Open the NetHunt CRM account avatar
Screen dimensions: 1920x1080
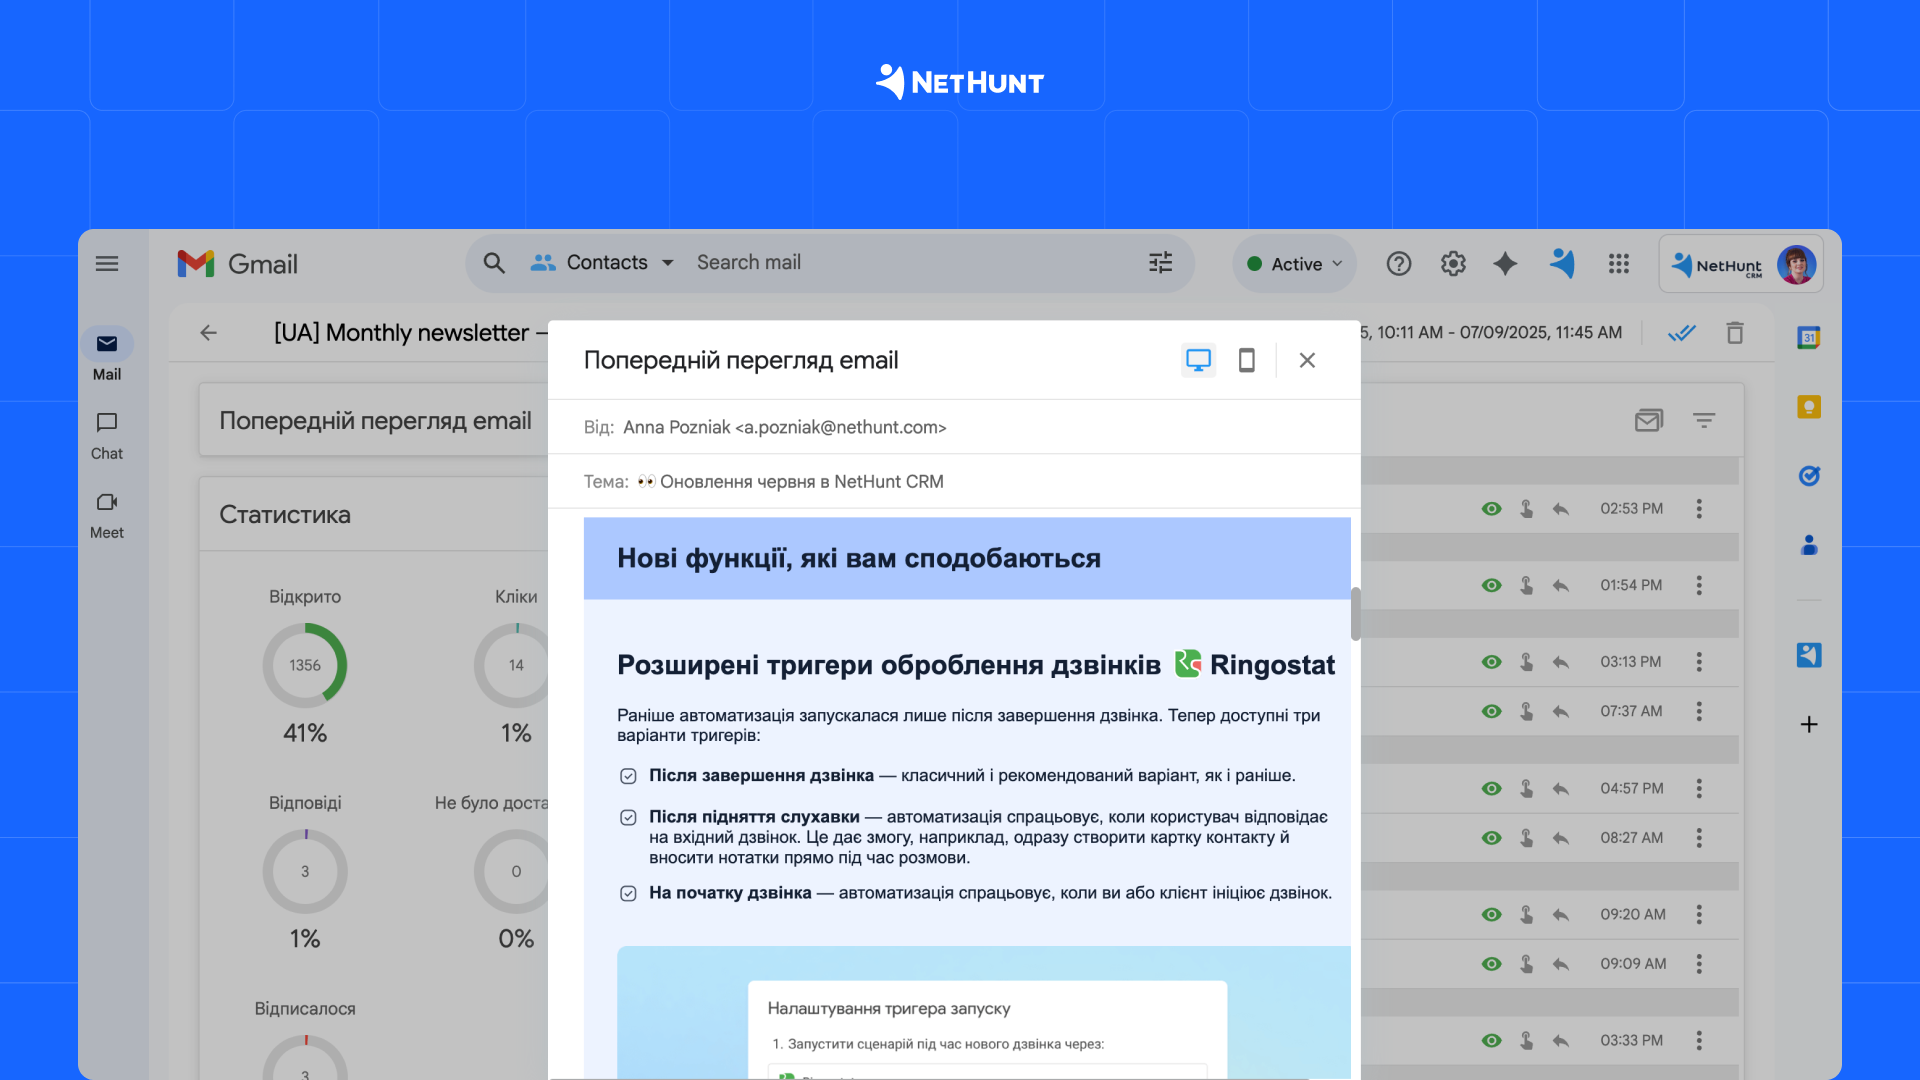coord(1796,265)
